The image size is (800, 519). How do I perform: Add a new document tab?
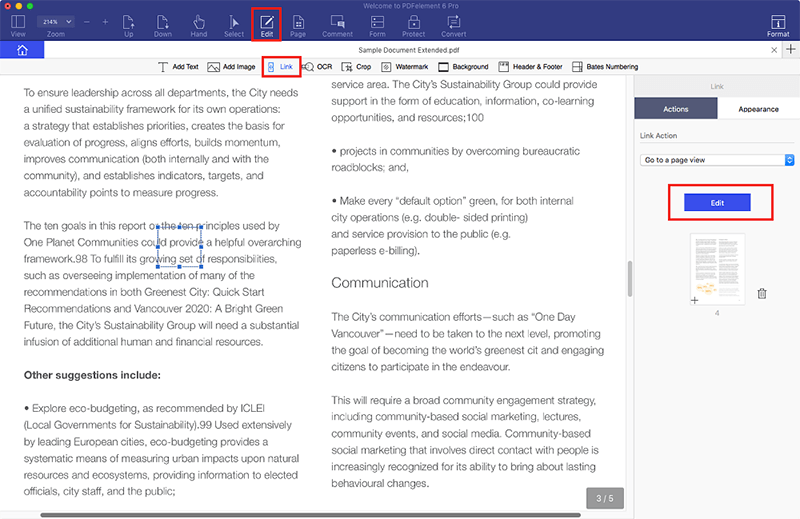pyautogui.click(x=790, y=50)
